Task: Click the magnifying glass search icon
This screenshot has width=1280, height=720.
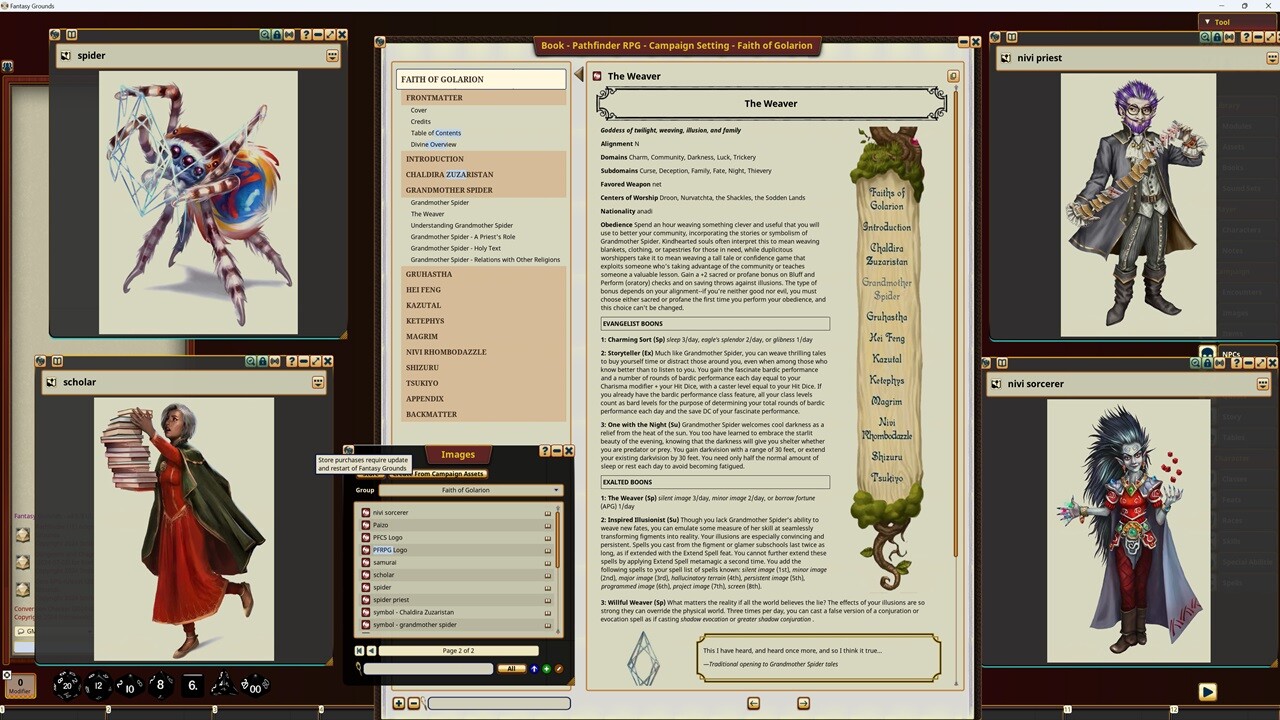Action: (x=358, y=668)
